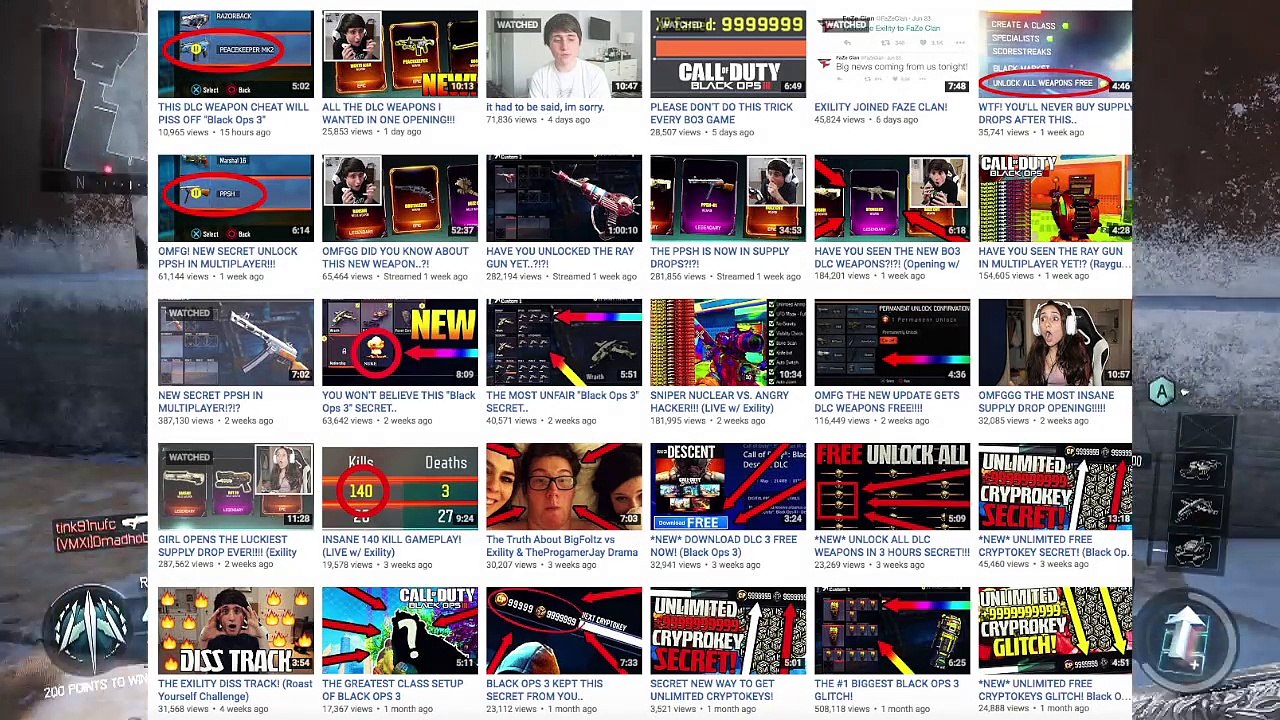Open title "HAVE YOU SEEN THE RAY GUN IN MULTIPLAYER"
The width and height of the screenshot is (1280, 720).
coord(1055,257)
